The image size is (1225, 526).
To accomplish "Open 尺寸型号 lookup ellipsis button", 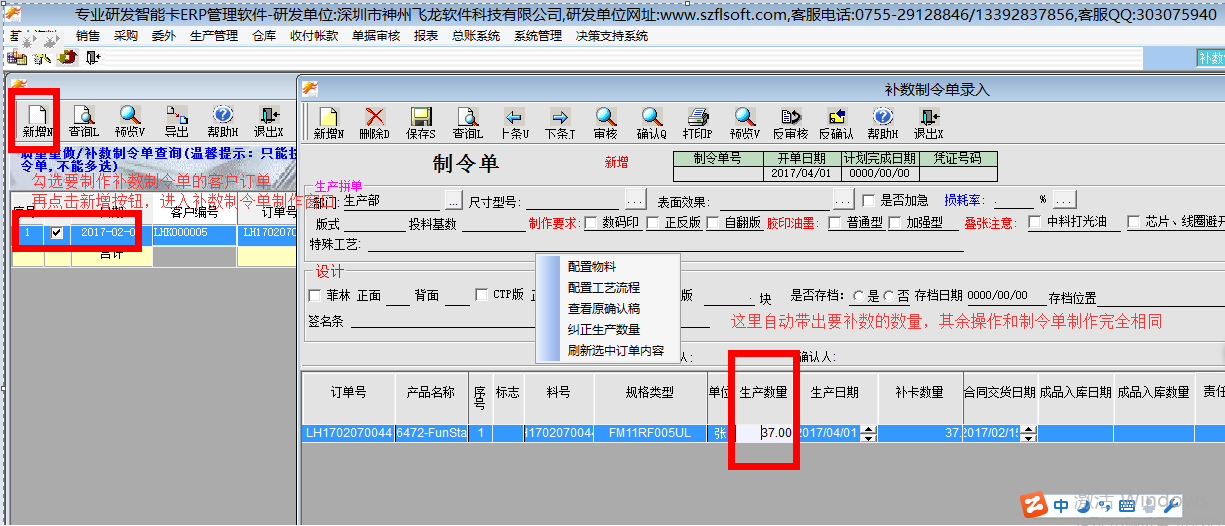I will click(x=635, y=199).
